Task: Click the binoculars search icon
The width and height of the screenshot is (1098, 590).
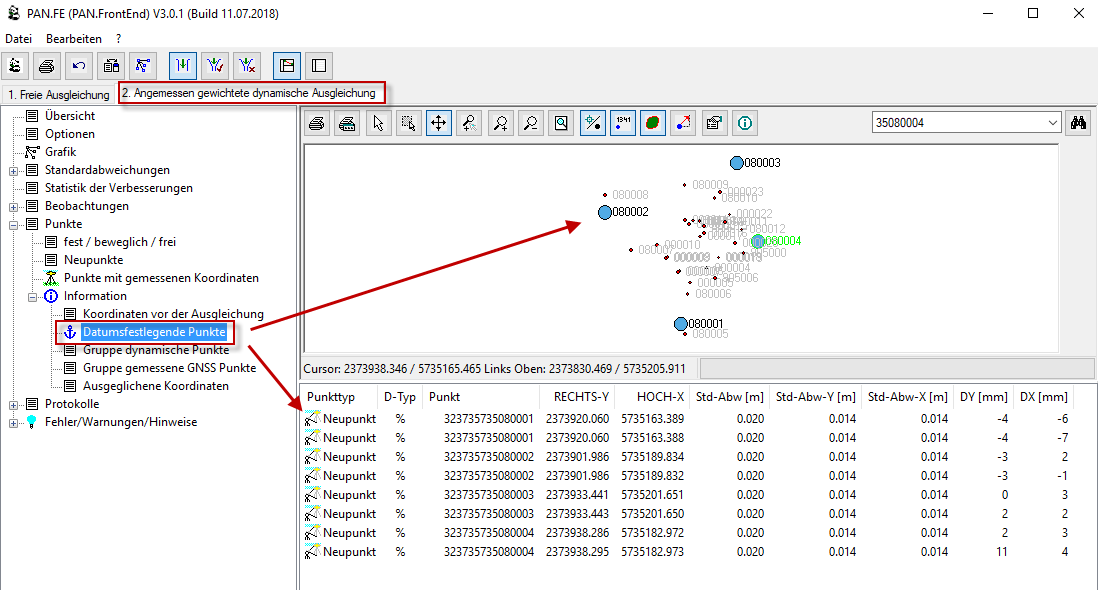Action: point(1078,123)
